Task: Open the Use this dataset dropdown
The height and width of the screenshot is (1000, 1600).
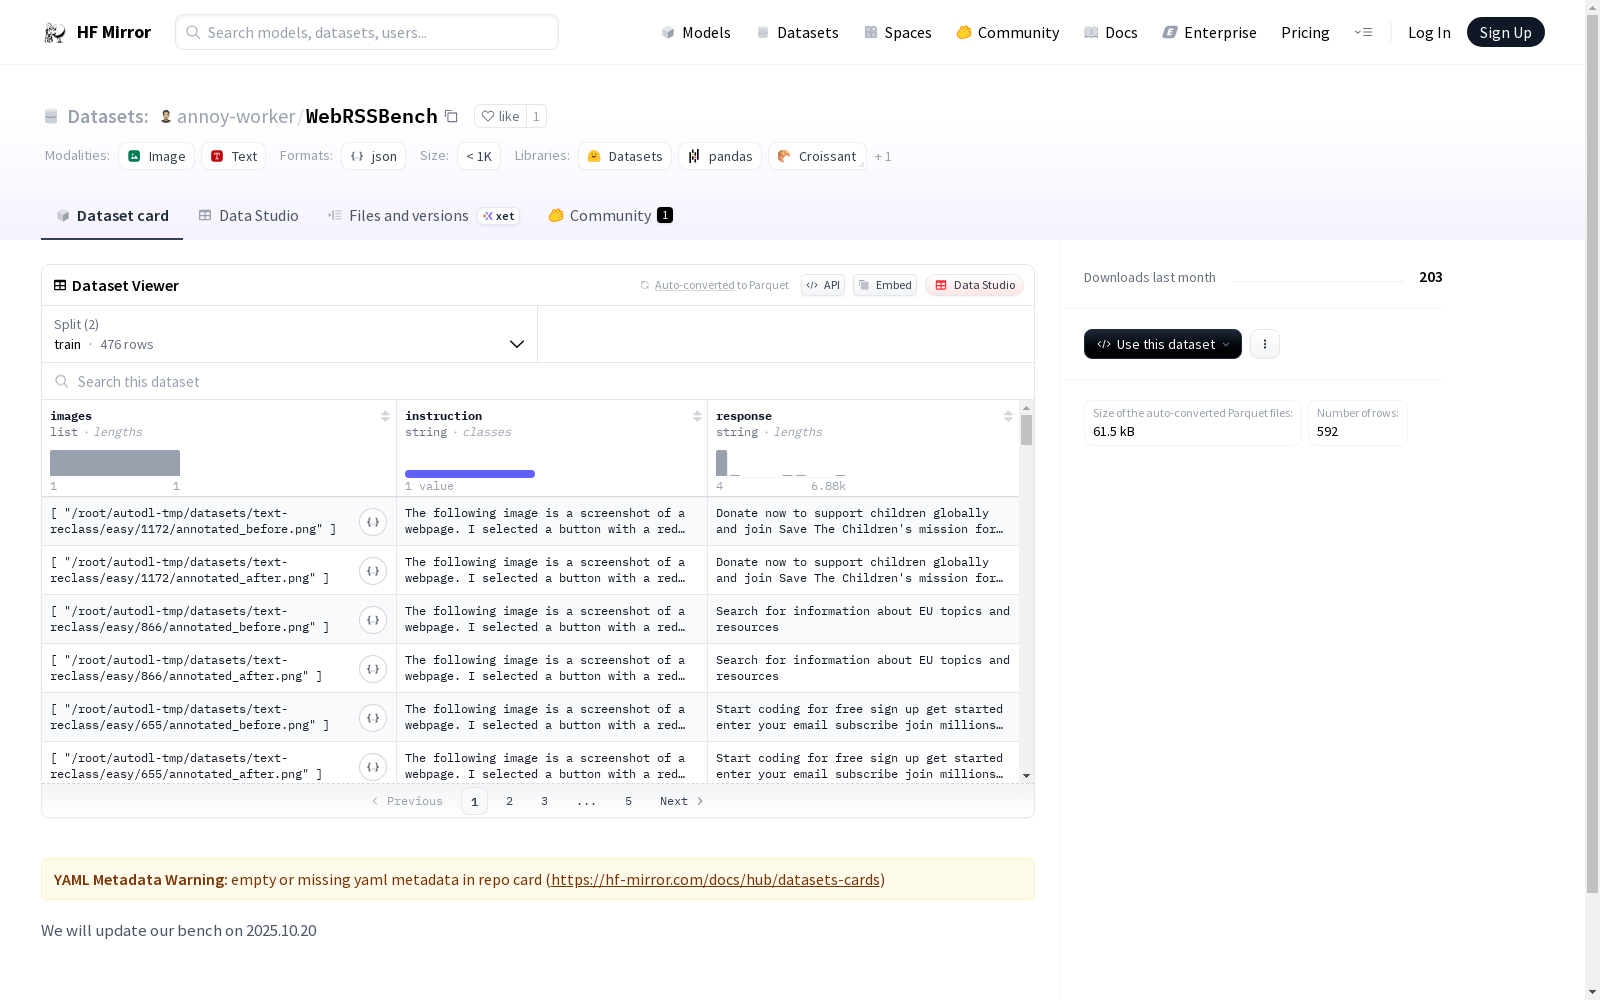Action: pos(1163,344)
